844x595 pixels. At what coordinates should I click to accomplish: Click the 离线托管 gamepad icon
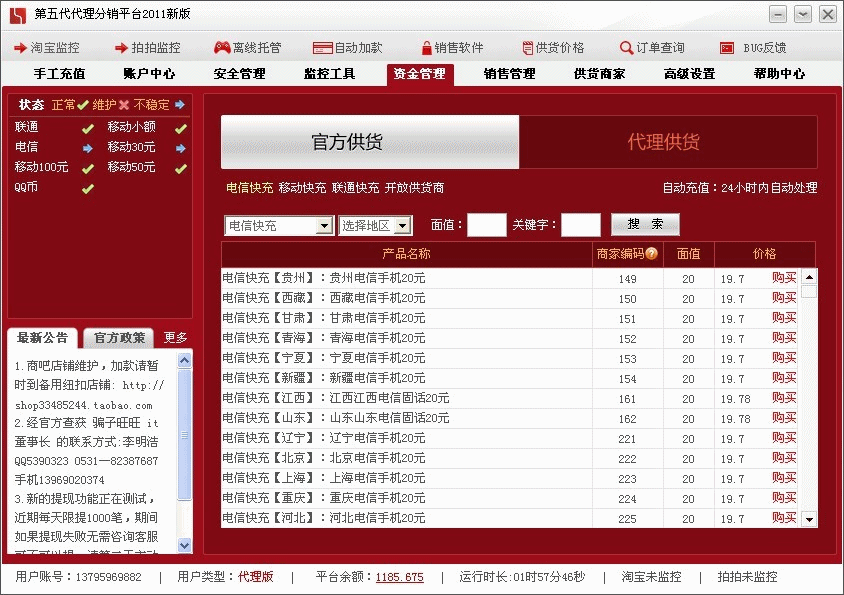[222, 48]
